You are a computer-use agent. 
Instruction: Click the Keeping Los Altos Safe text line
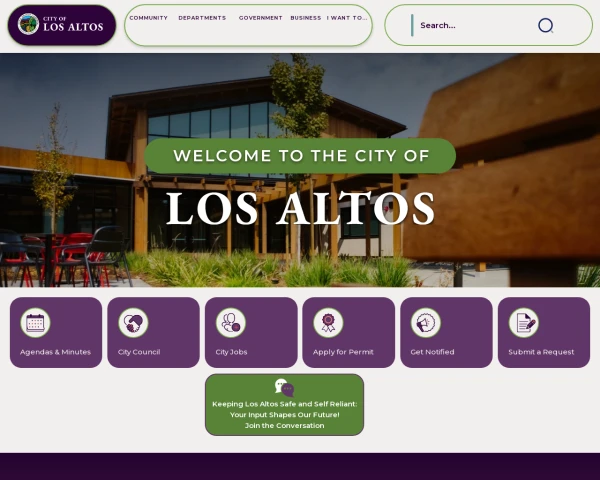284,404
